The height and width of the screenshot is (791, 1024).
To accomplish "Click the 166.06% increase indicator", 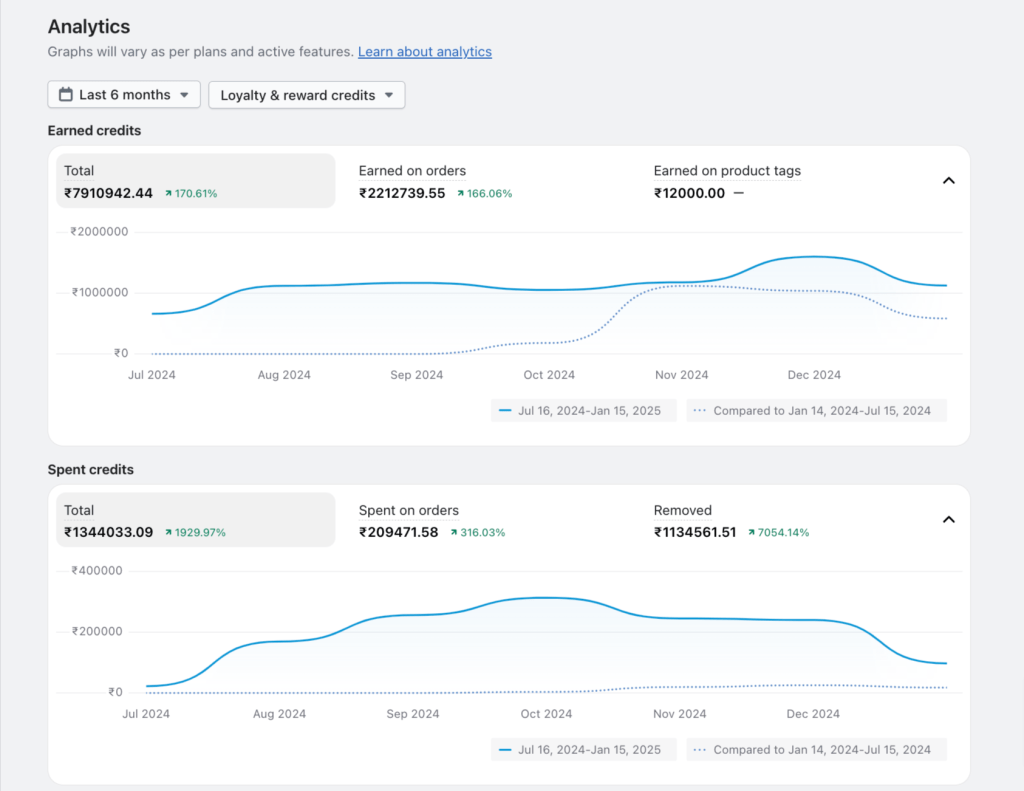I will click(x=484, y=193).
